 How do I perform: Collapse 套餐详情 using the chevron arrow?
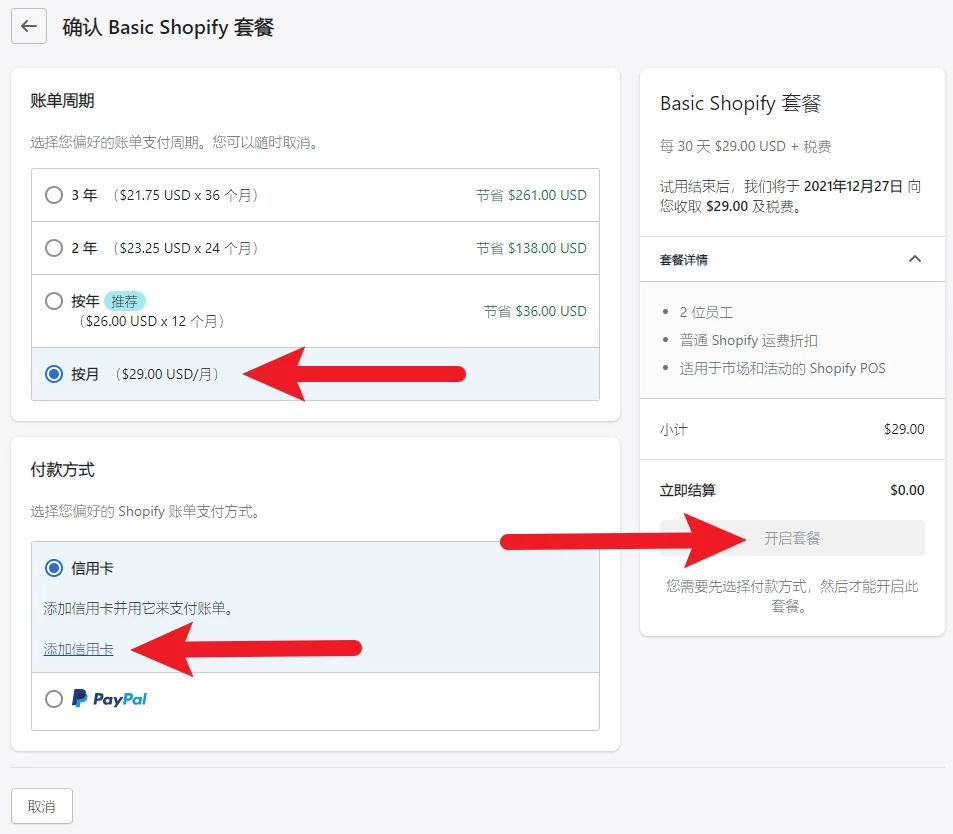coord(914,259)
